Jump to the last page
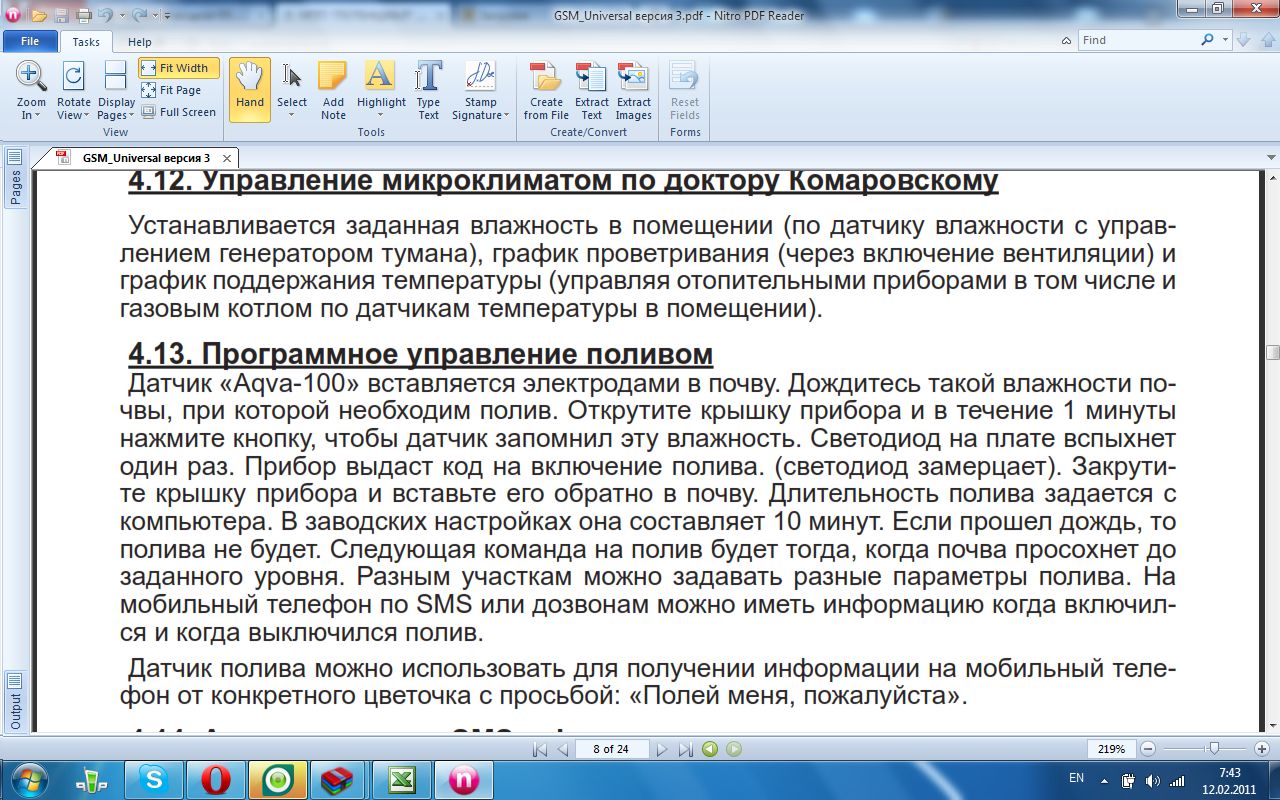This screenshot has height=800, width=1280. [x=685, y=749]
